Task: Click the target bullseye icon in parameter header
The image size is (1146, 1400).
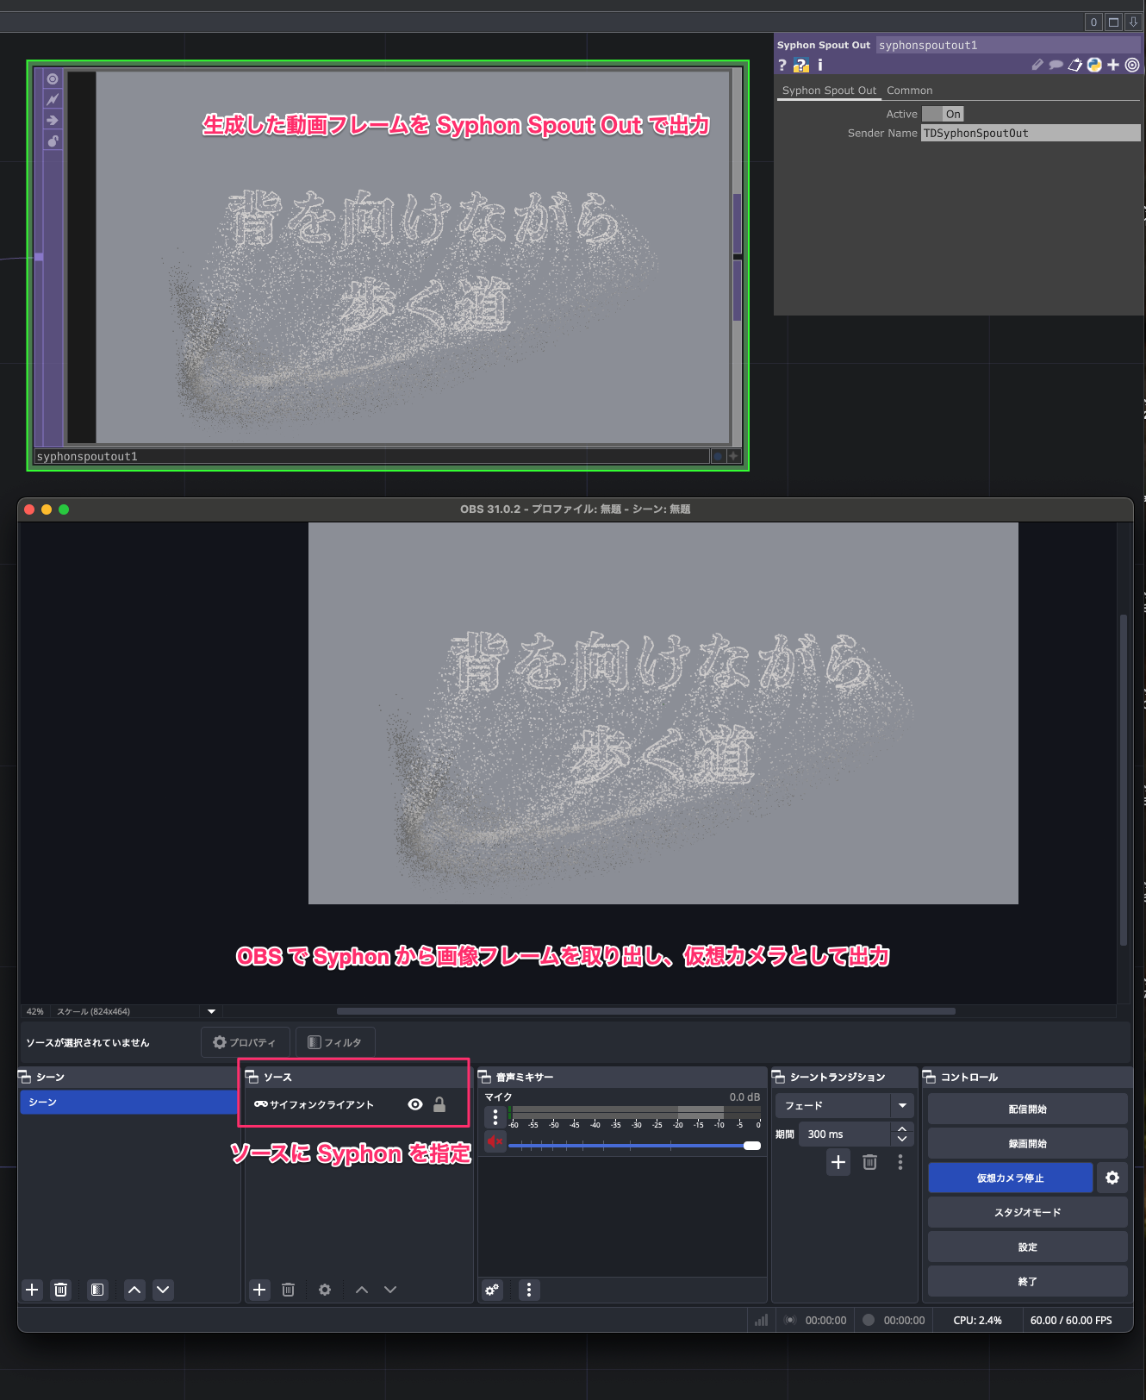Action: click(x=1132, y=65)
